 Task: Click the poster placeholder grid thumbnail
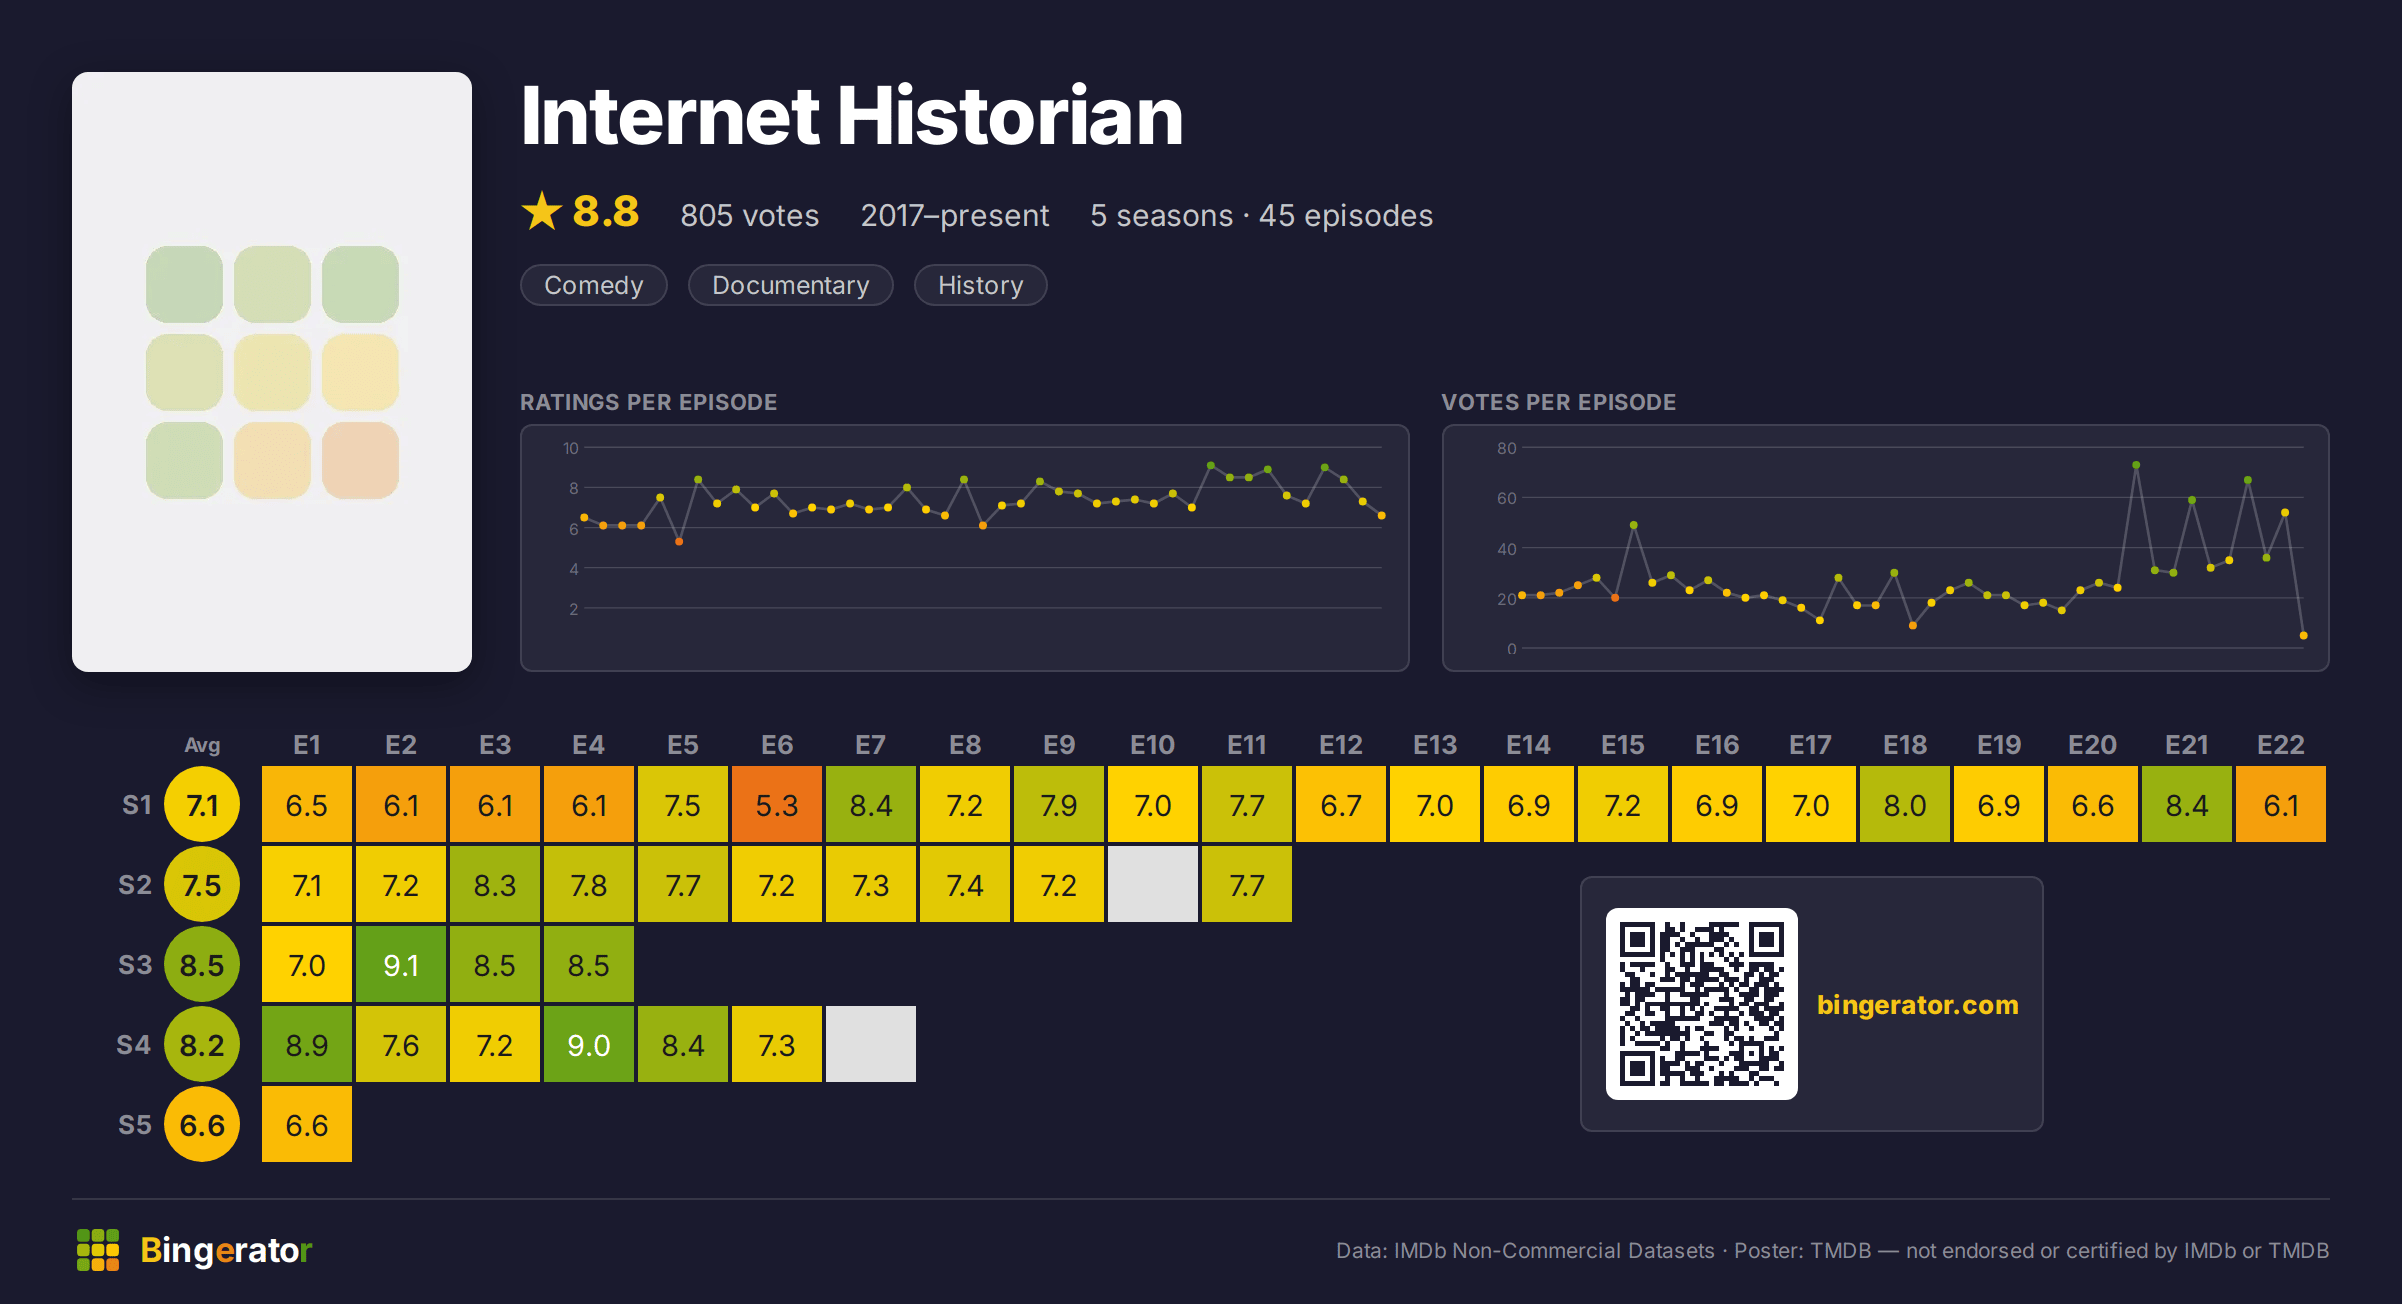pyautogui.click(x=272, y=372)
